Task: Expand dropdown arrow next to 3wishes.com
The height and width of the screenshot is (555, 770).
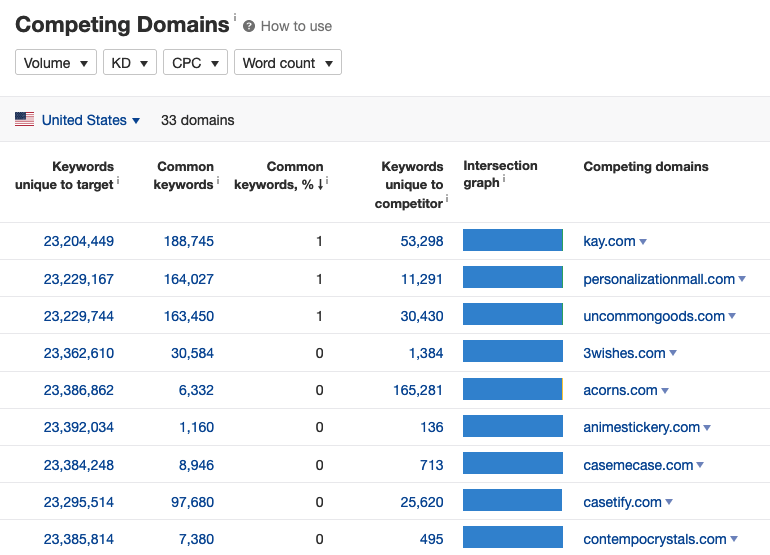Action: coord(673,353)
